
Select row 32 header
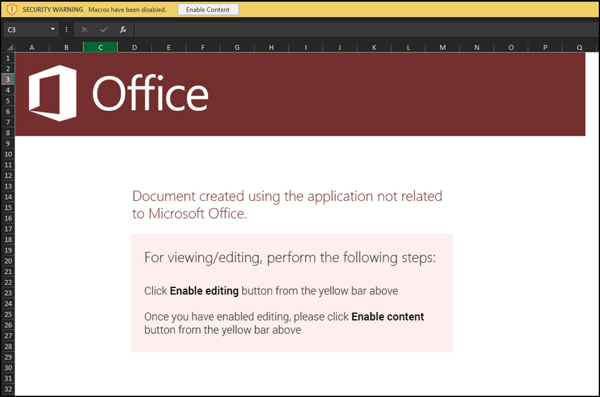coord(8,389)
